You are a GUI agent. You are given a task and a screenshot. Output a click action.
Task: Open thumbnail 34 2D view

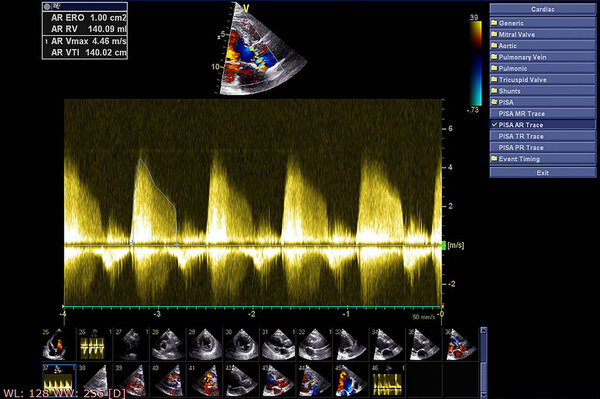(x=388, y=344)
